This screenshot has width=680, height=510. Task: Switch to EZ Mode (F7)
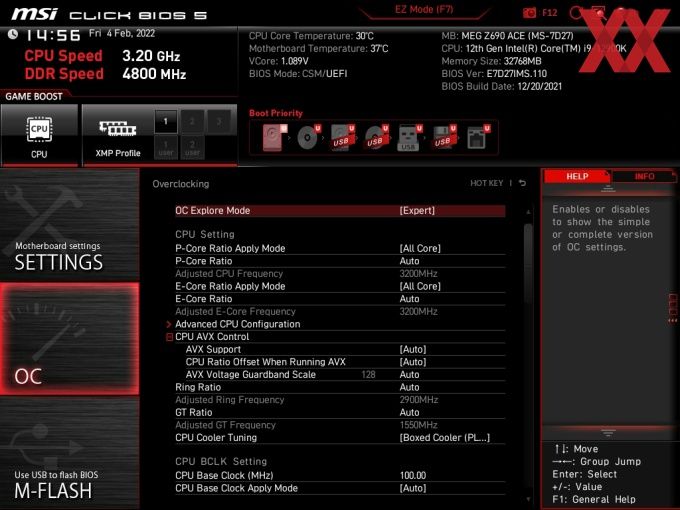point(424,10)
